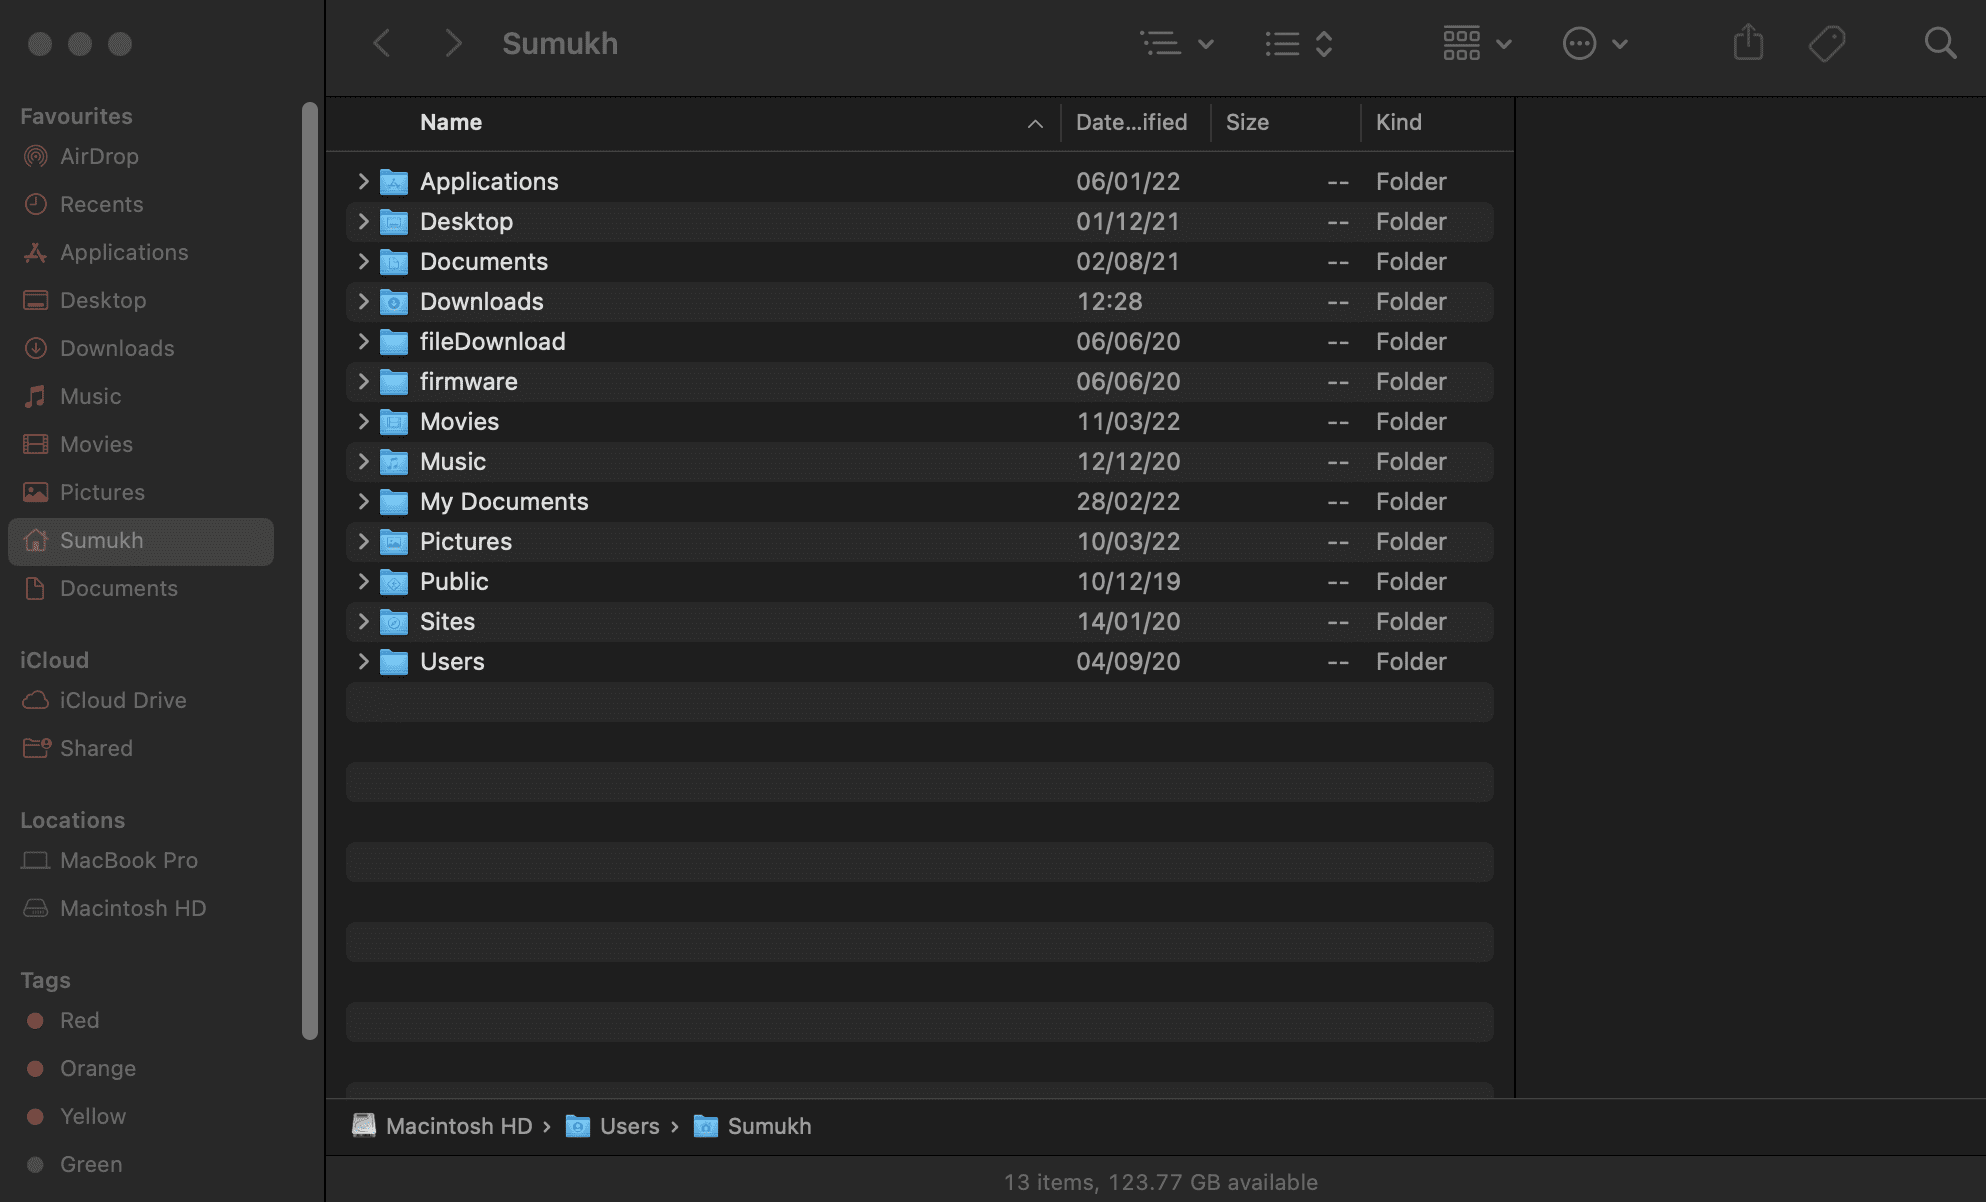Open the indented list view options
Viewport: 1986px width, 1202px height.
pos(1177,43)
